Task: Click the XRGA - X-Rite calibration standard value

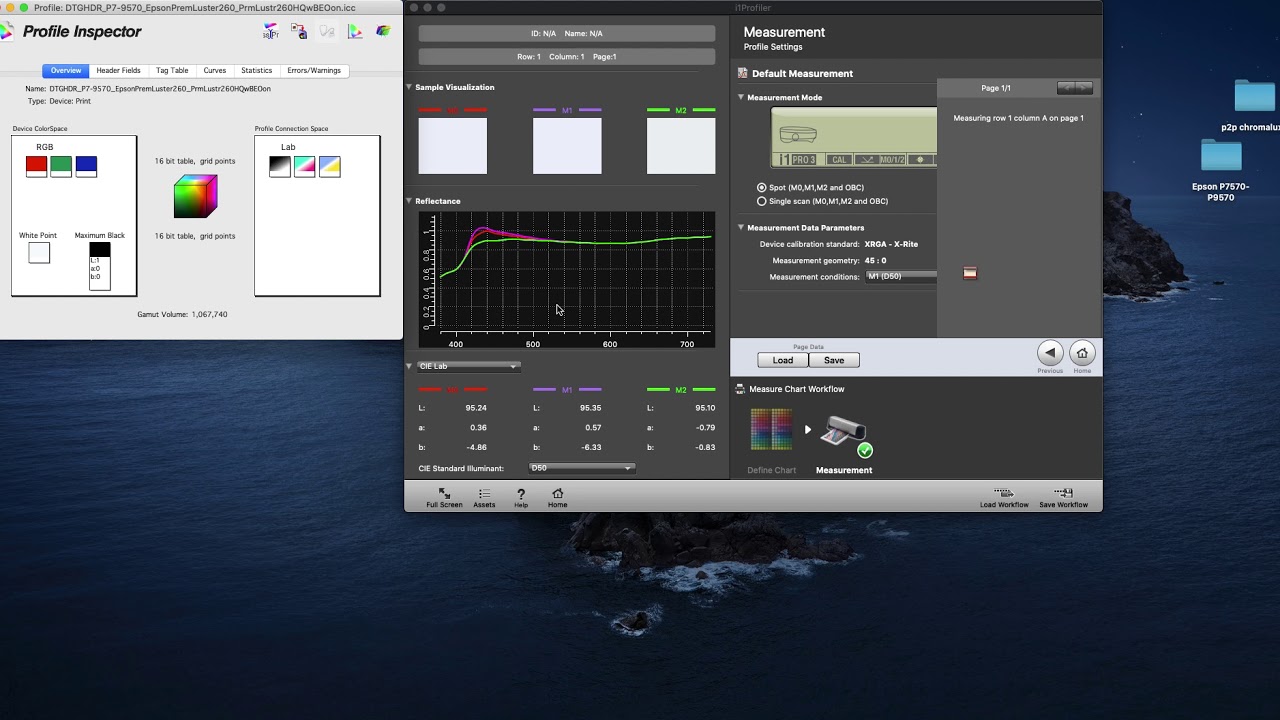Action: point(891,244)
